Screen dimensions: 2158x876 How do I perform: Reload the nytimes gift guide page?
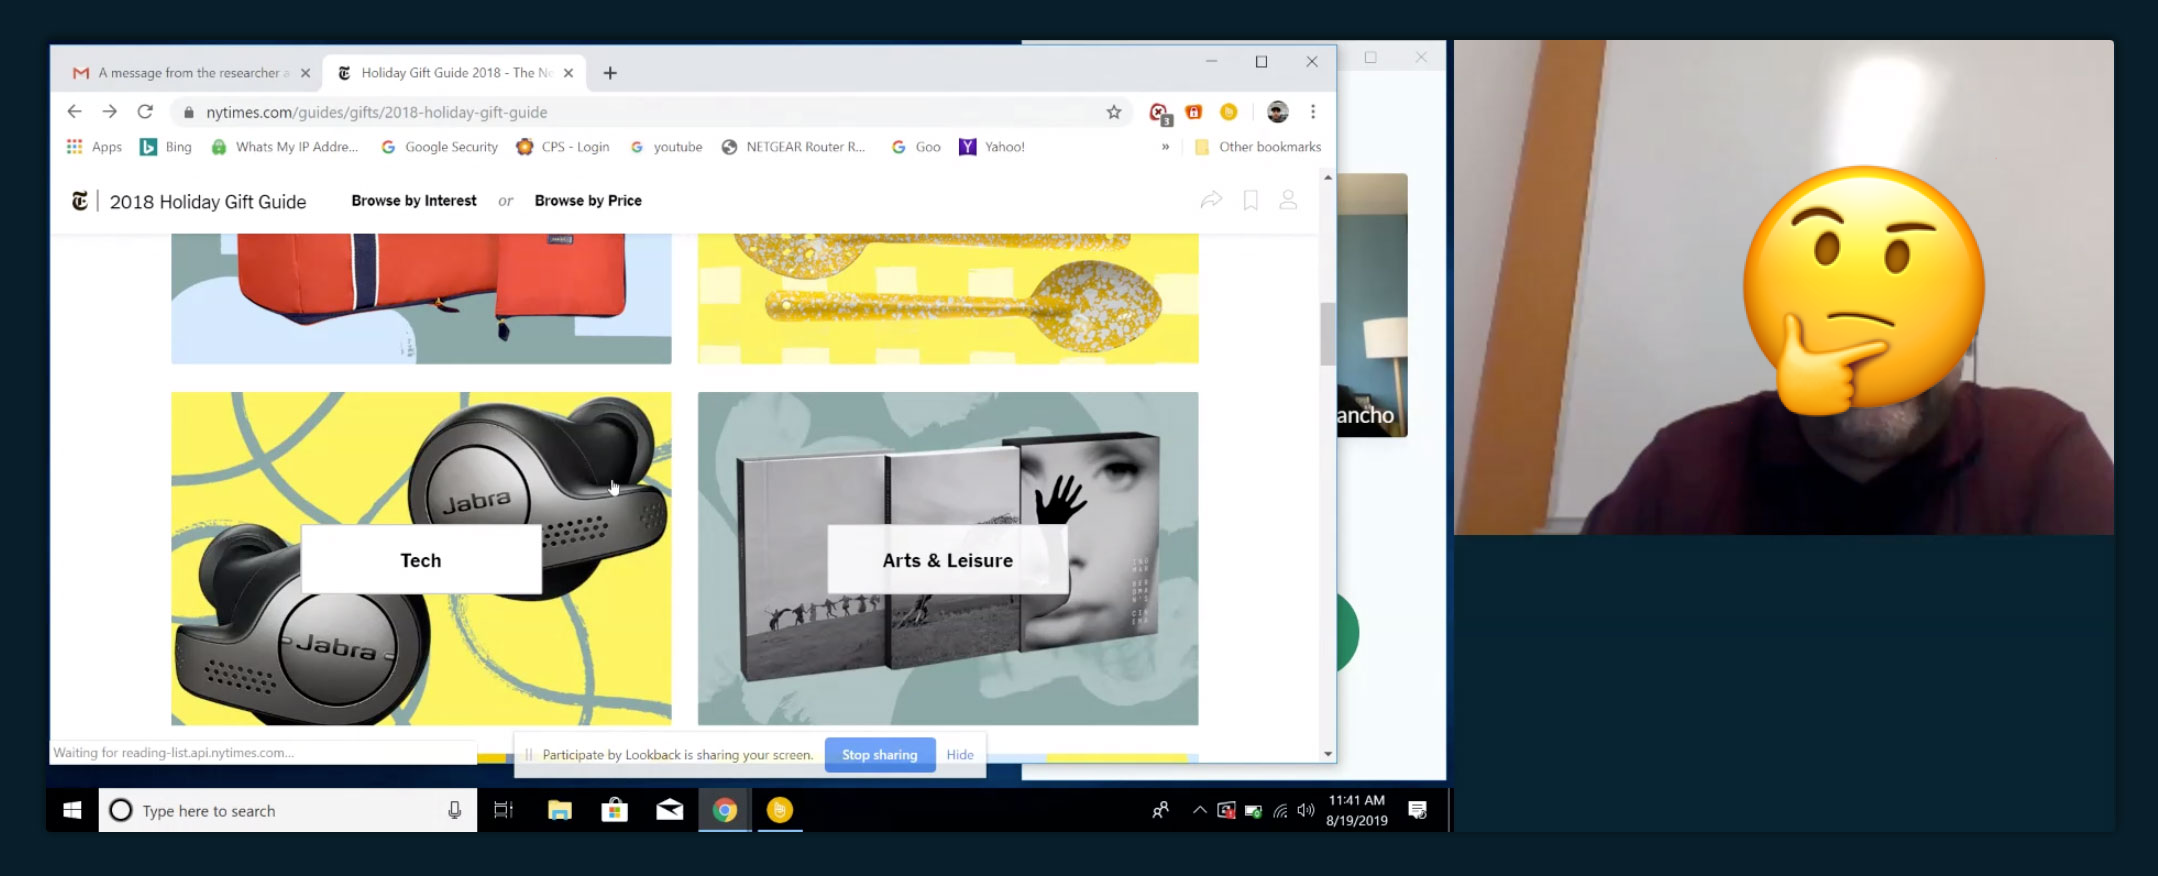click(145, 112)
